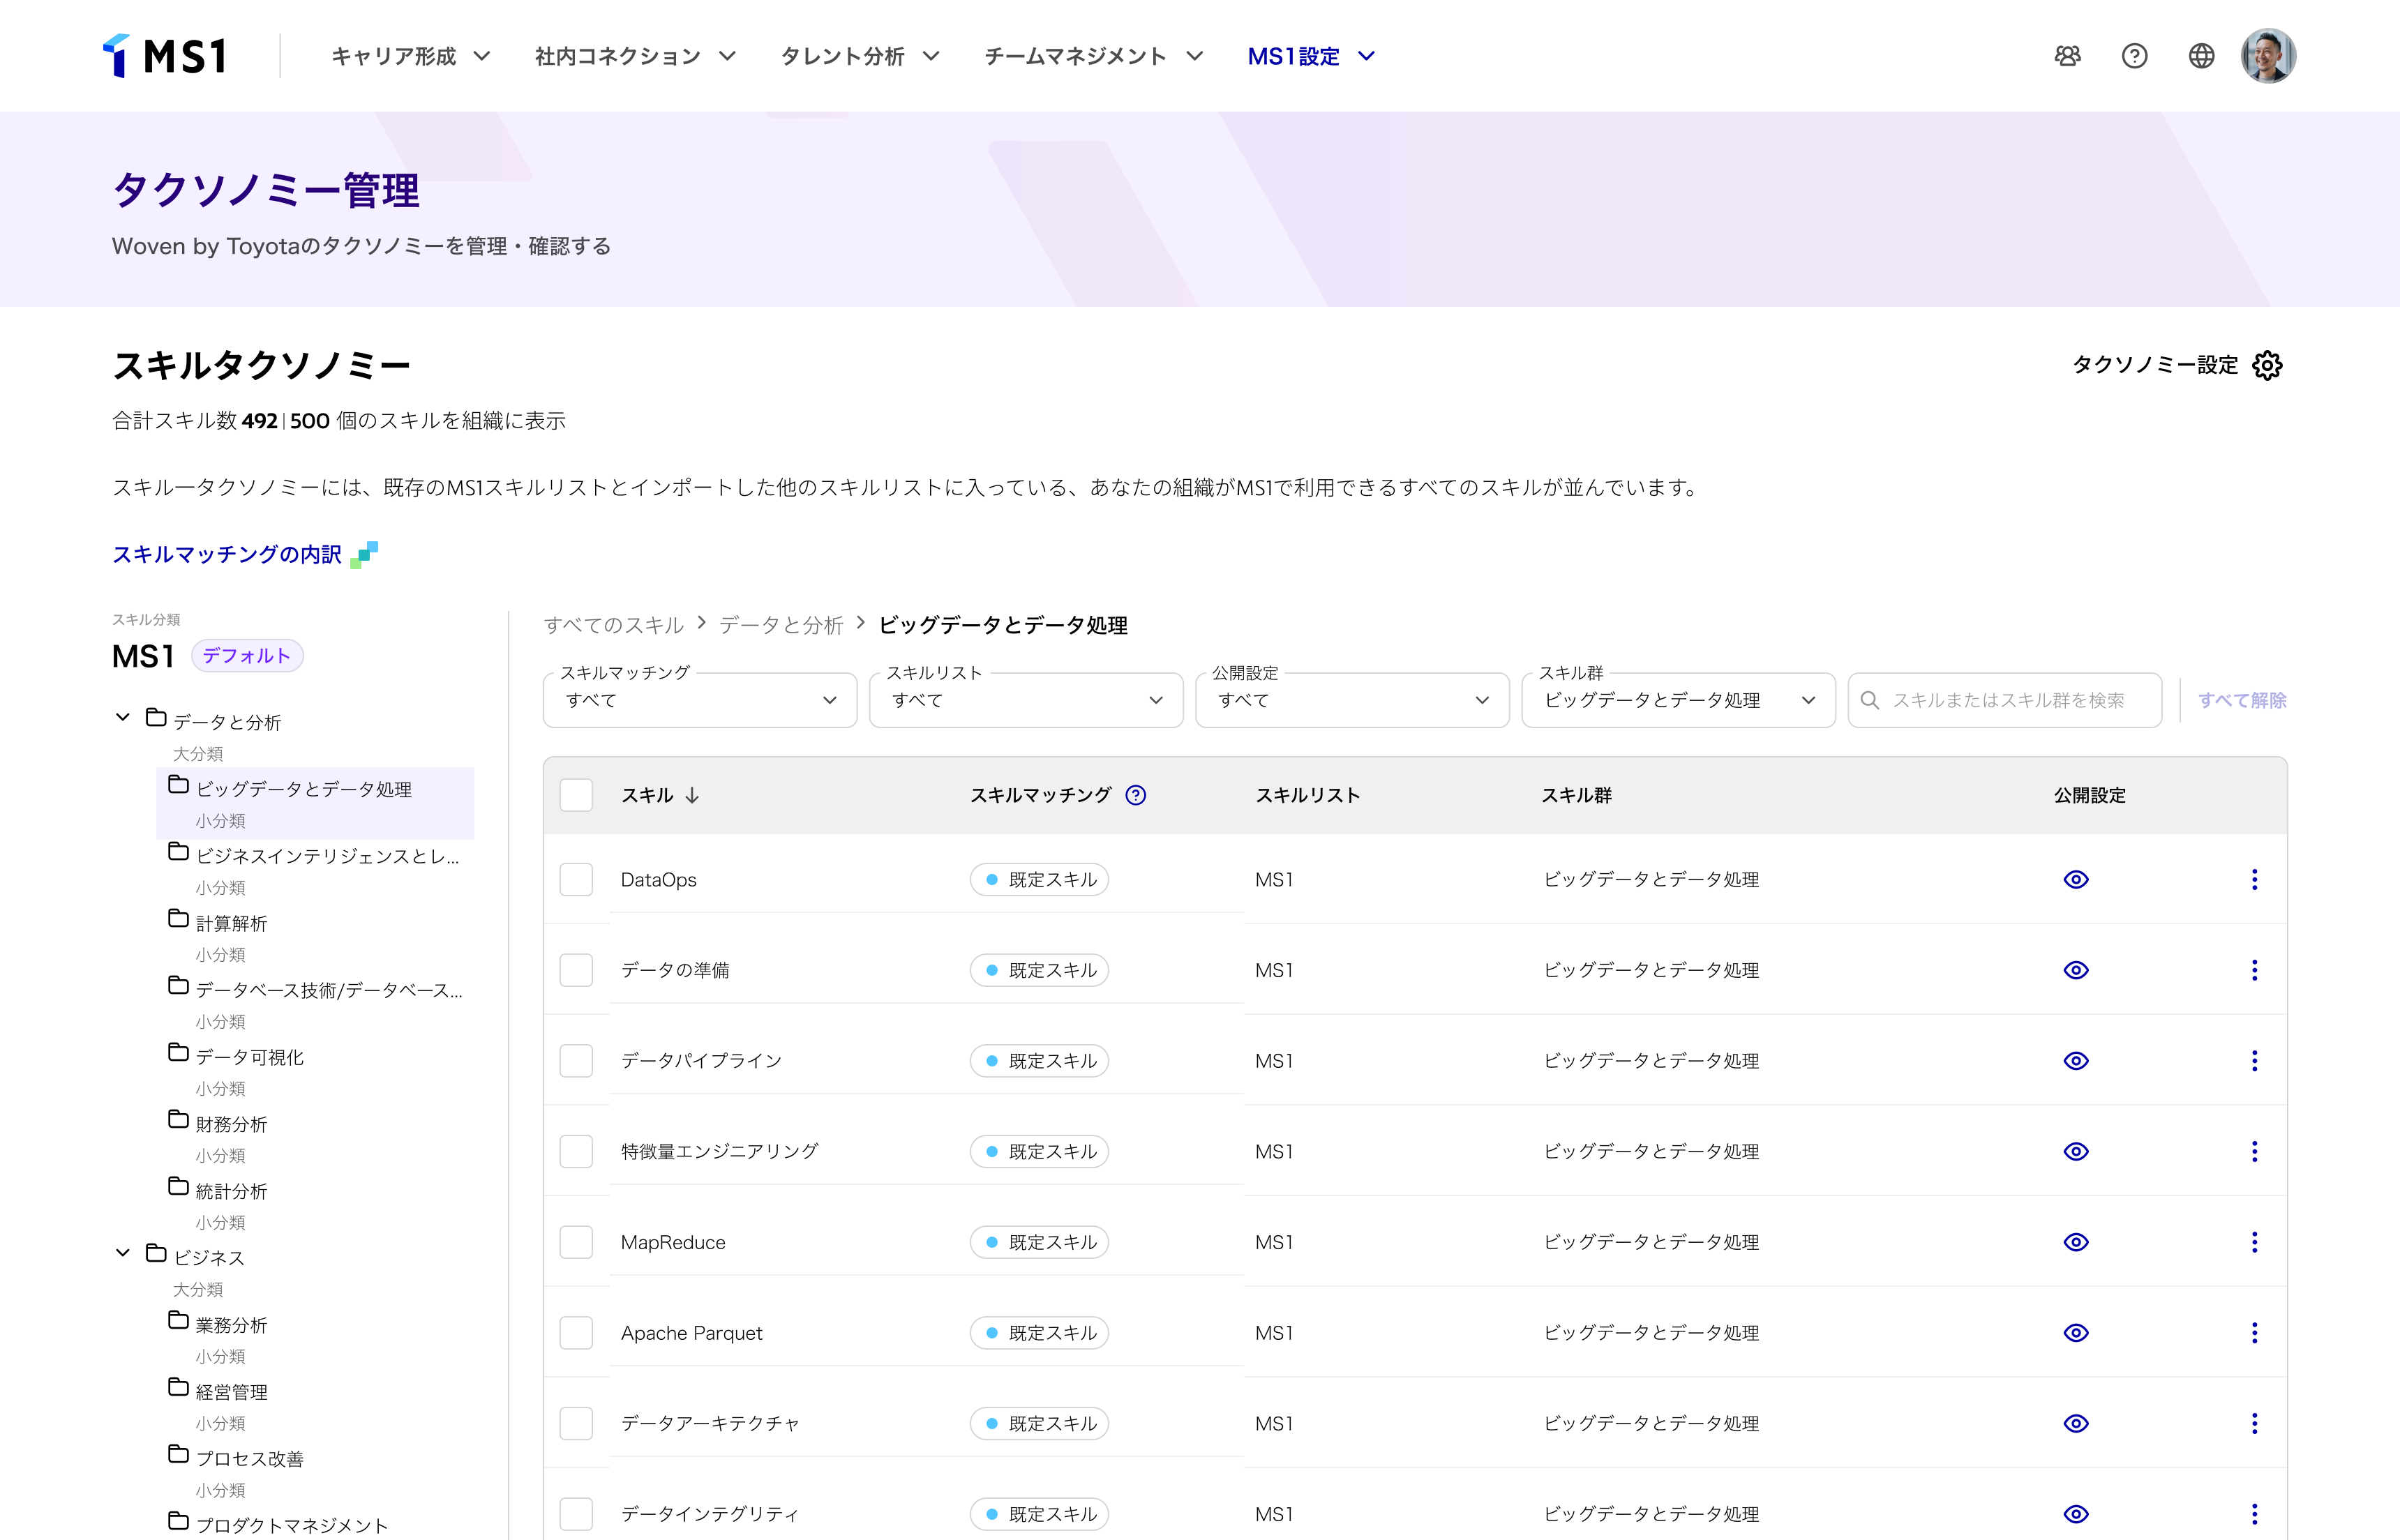Click the globe language icon
This screenshot has height=1540, width=2400.
(2201, 56)
